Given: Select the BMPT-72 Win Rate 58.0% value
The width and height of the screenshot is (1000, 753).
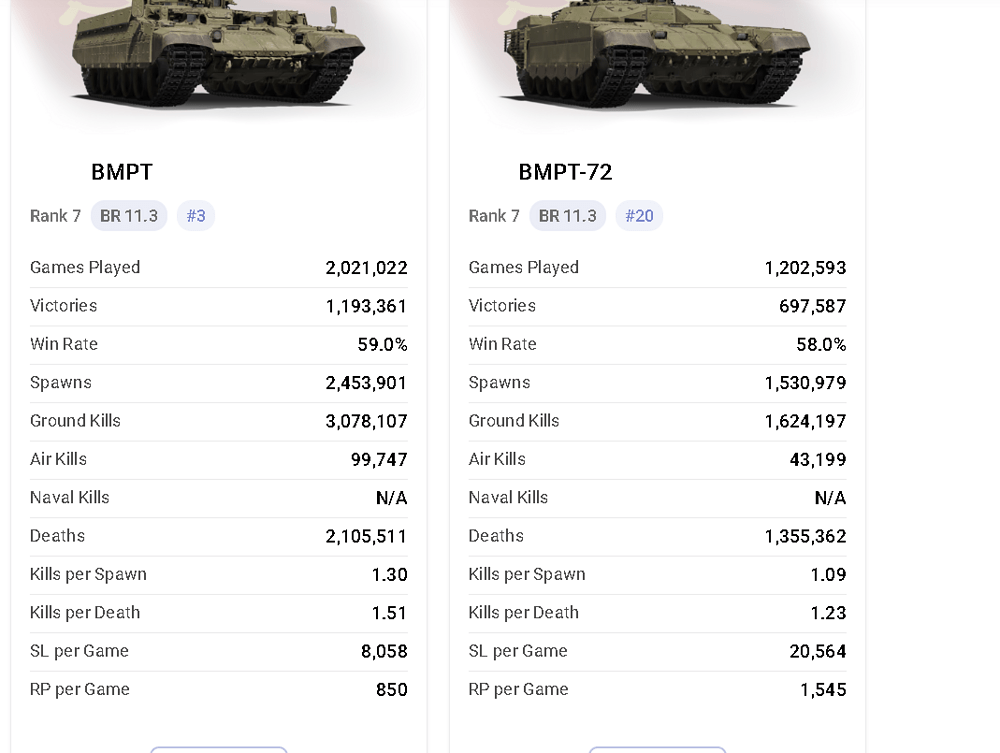Looking at the screenshot, I should 821,345.
